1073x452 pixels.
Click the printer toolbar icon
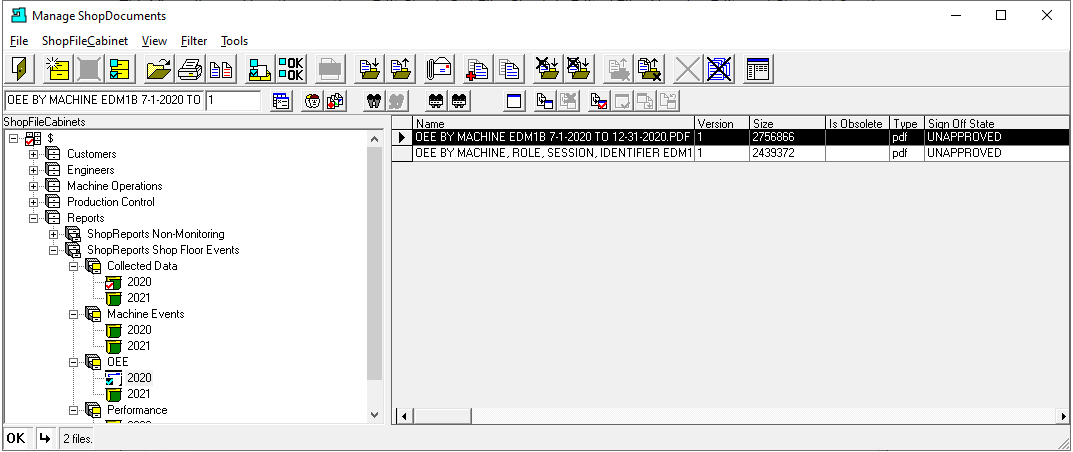(x=190, y=69)
